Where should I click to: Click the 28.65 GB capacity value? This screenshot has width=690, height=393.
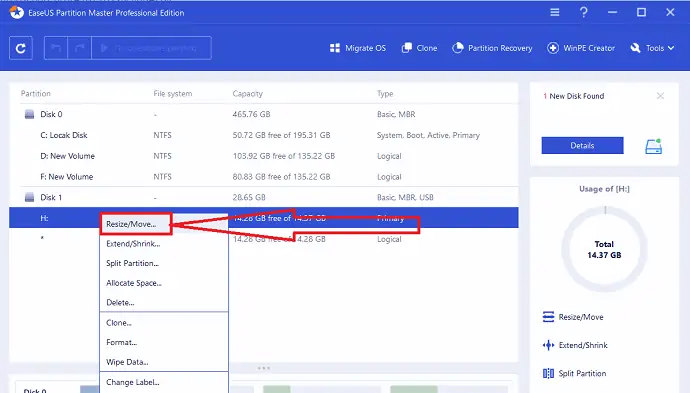pyautogui.click(x=249, y=197)
